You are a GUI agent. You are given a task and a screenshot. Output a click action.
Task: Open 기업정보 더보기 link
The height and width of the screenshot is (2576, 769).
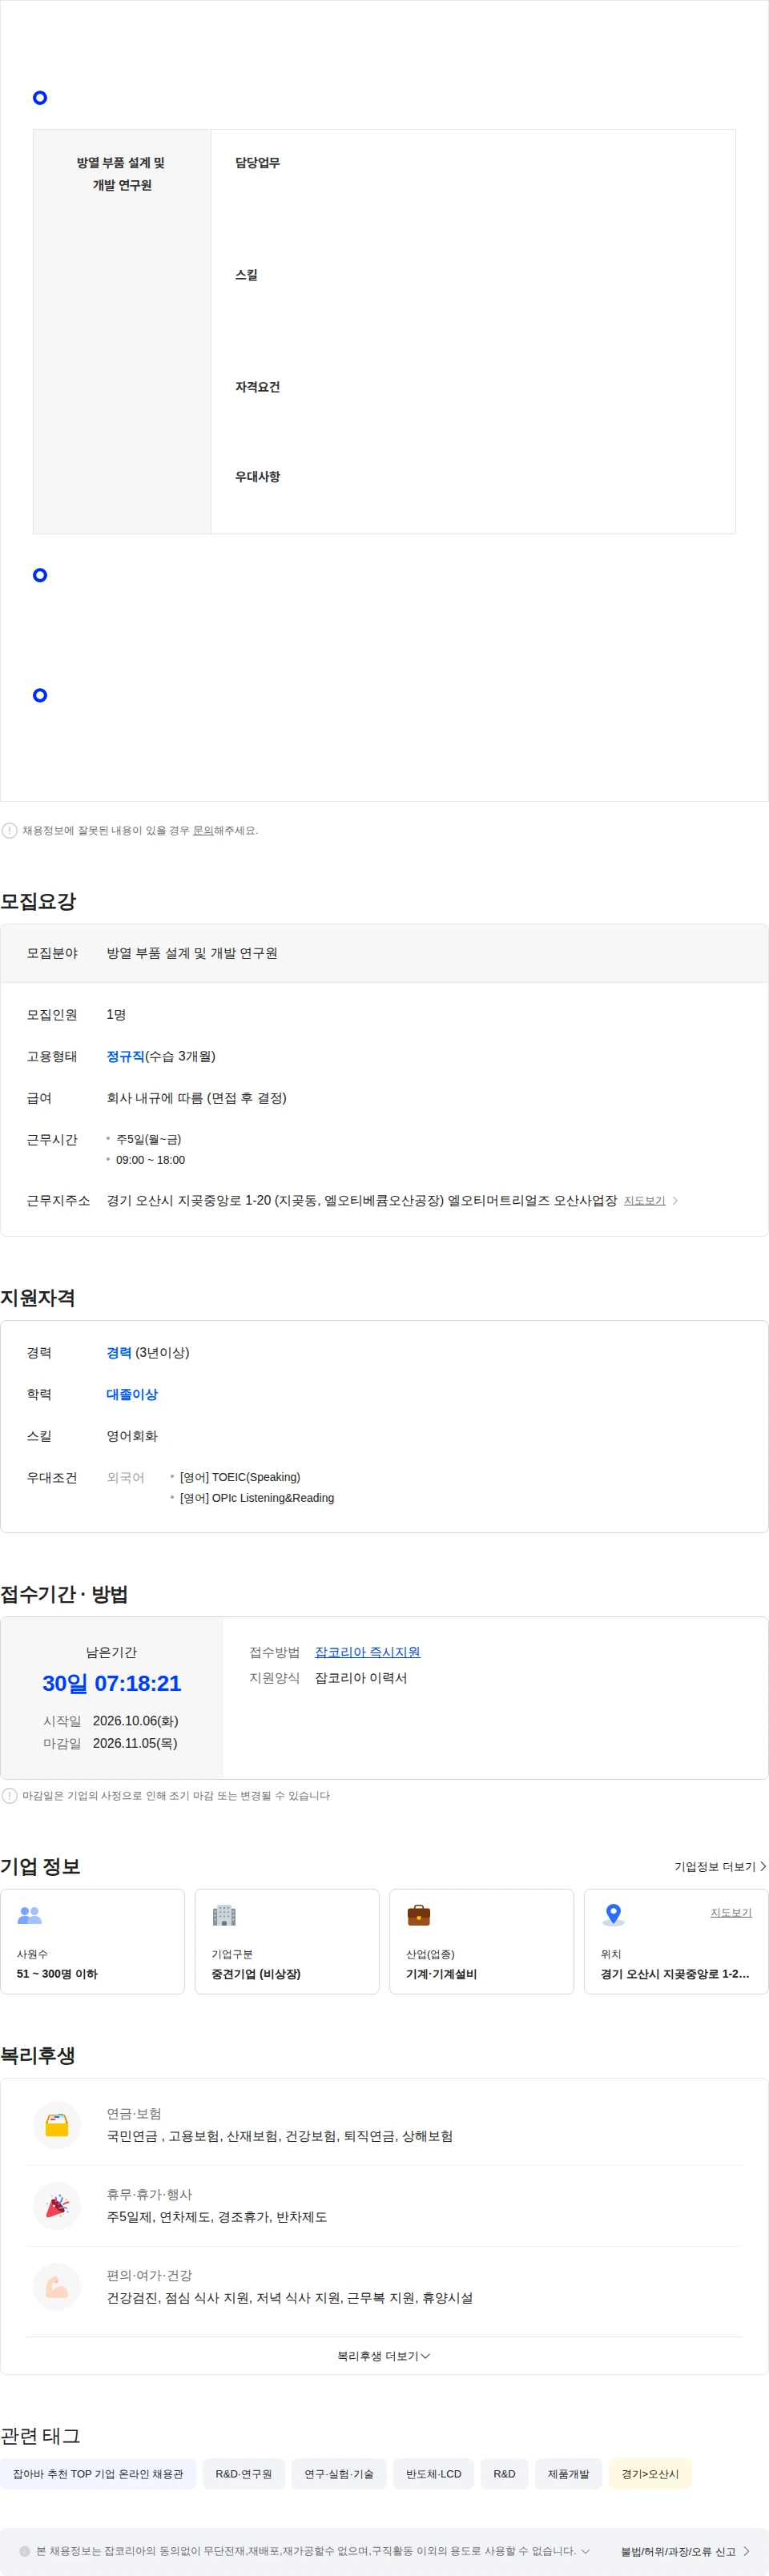click(x=720, y=1866)
